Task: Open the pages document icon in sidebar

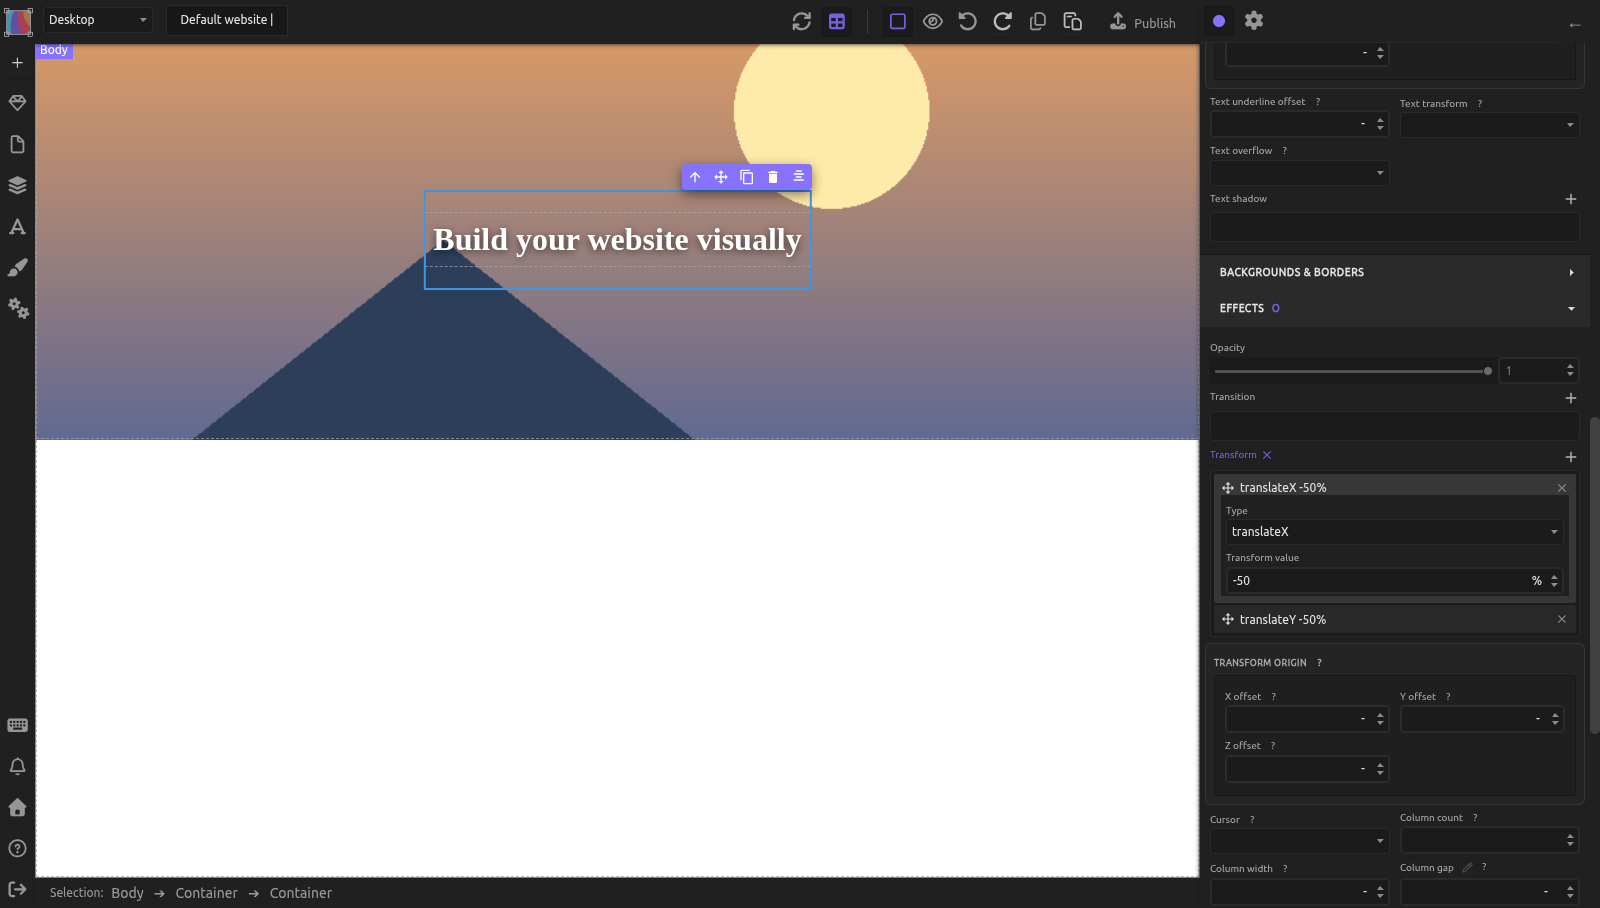Action: coord(17,144)
